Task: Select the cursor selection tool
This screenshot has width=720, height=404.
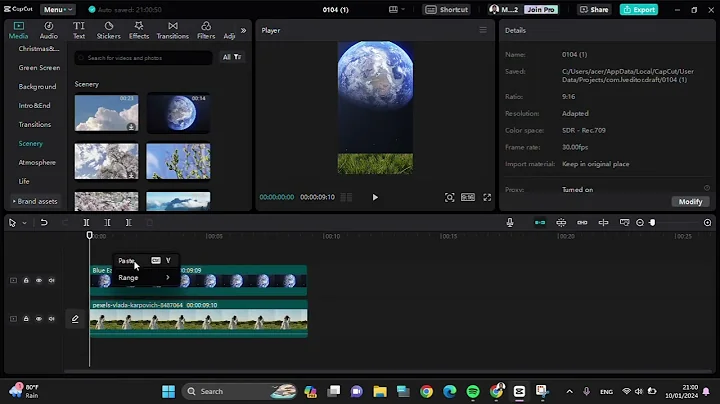Action: pyautogui.click(x=12, y=223)
